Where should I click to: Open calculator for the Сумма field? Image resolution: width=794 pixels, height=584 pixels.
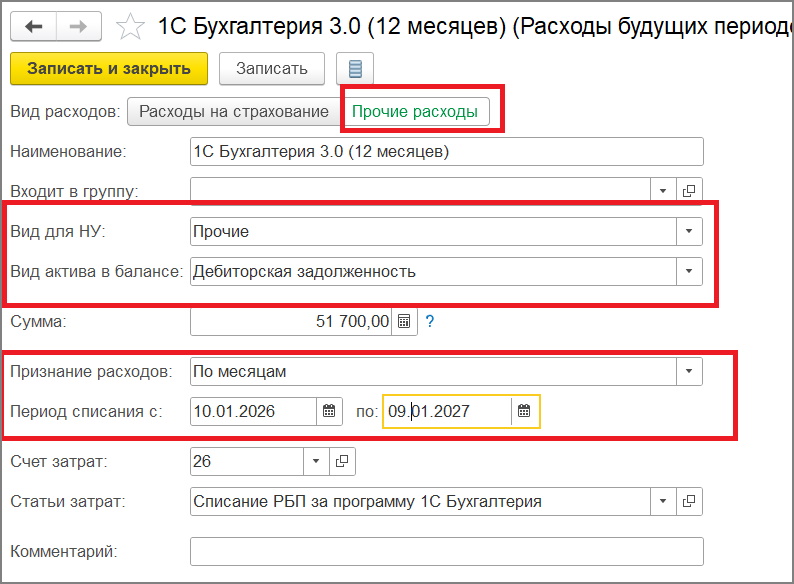(404, 321)
